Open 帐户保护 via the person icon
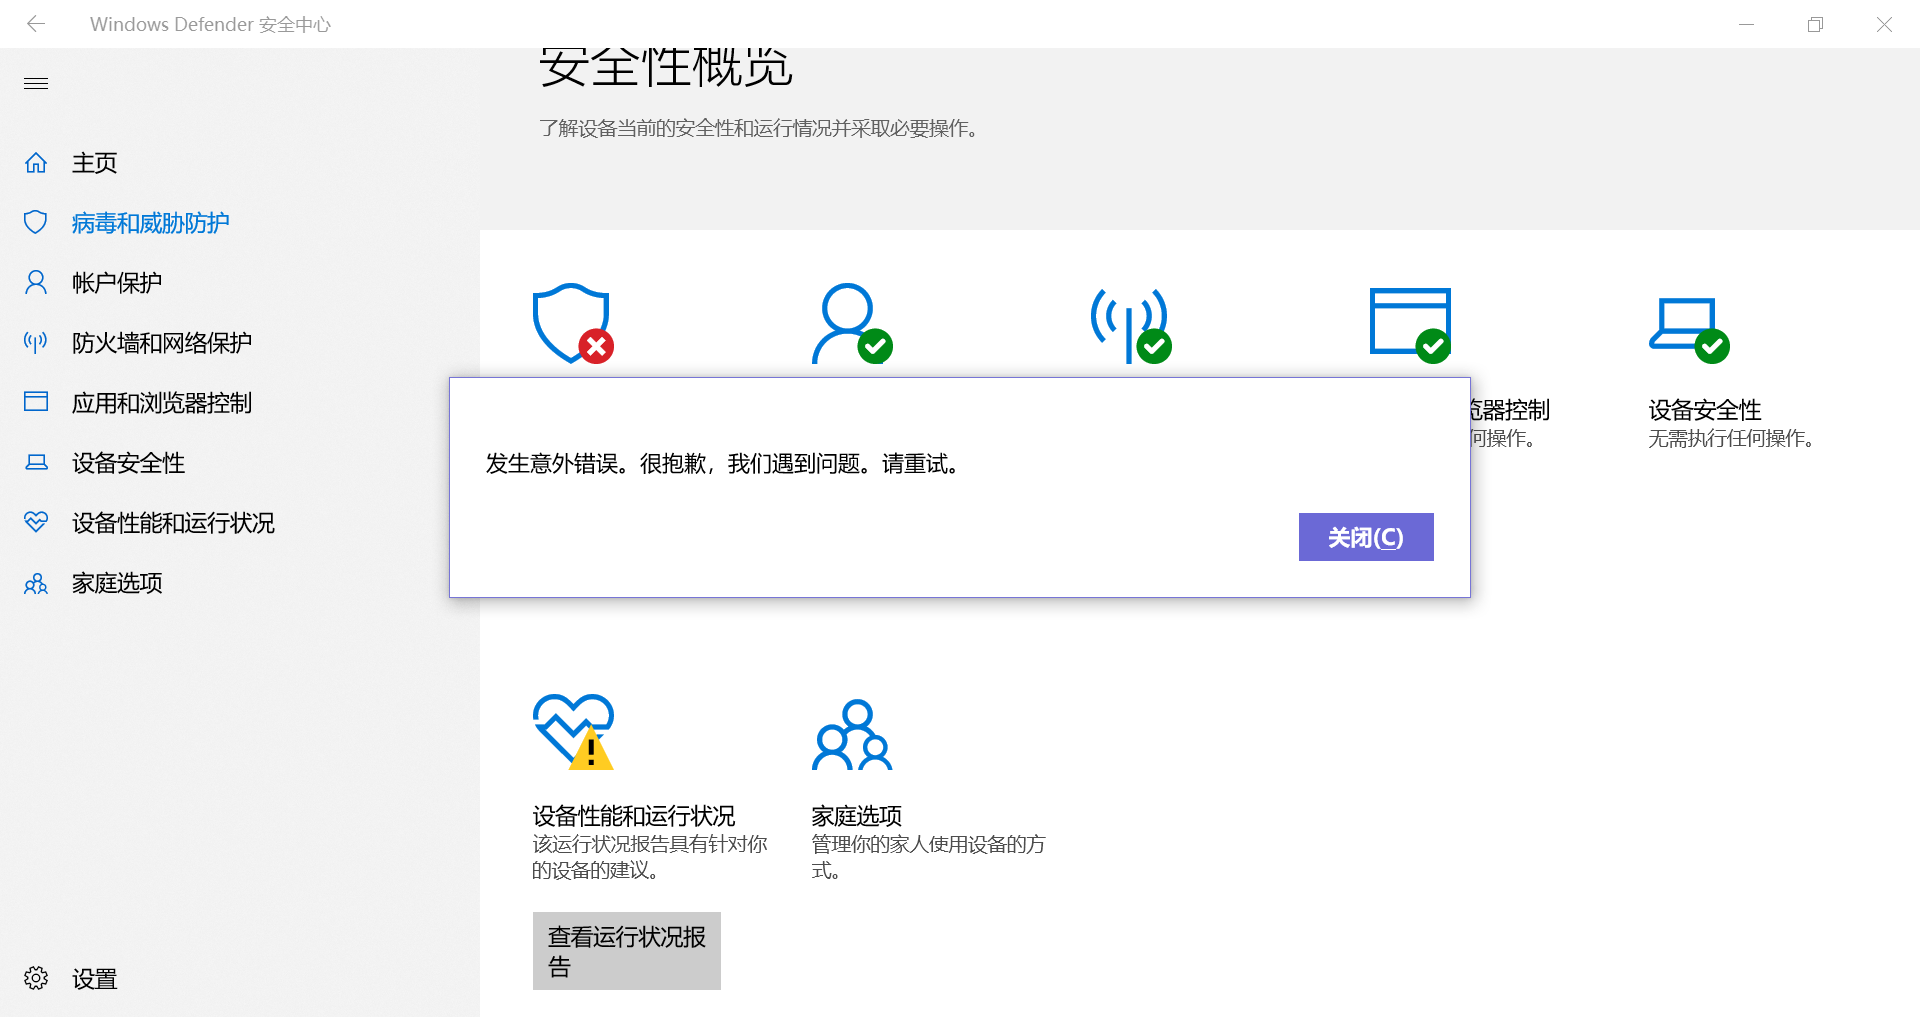This screenshot has height=1017, width=1920. coord(35,282)
